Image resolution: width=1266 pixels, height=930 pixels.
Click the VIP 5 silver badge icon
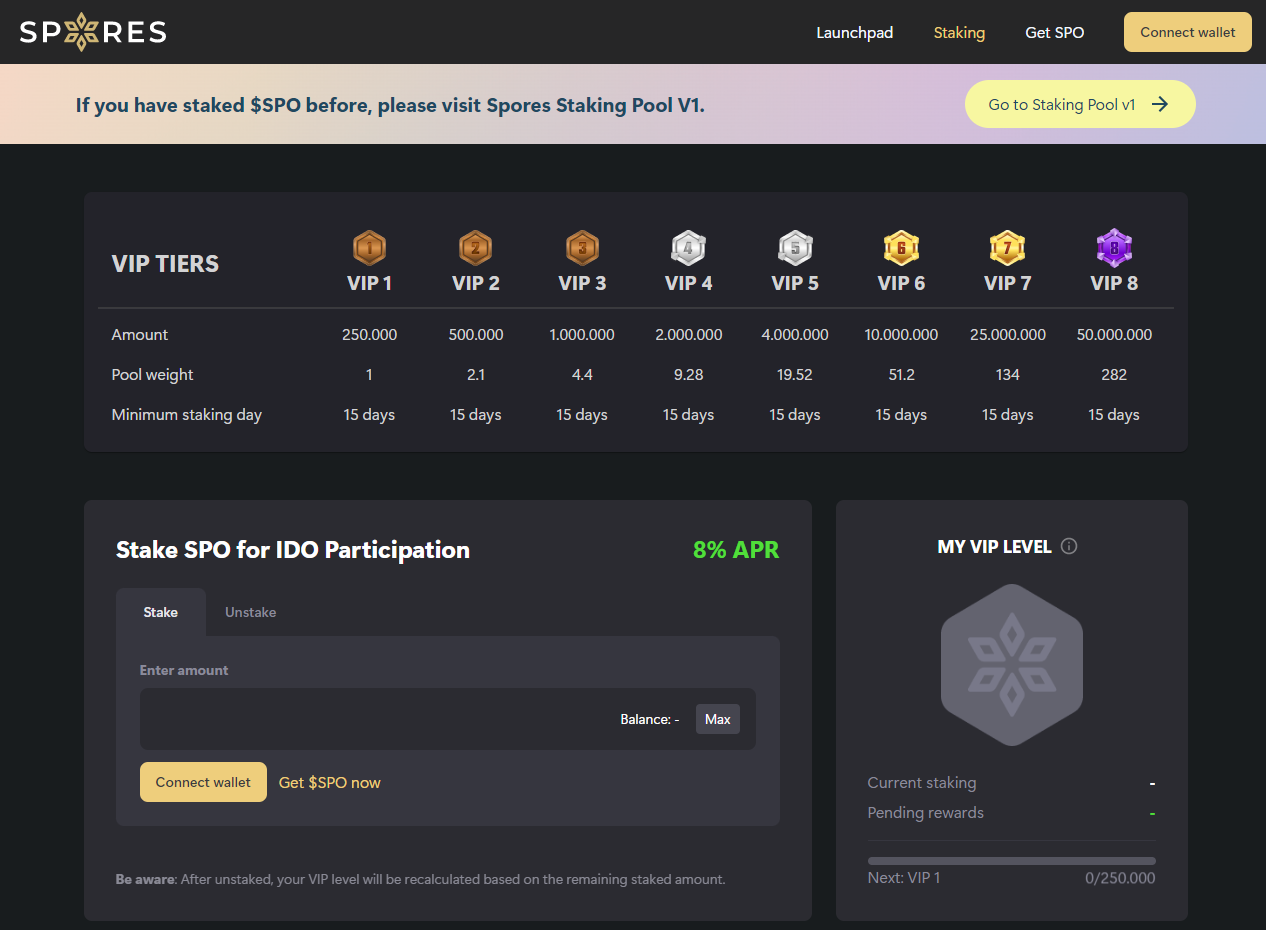coord(795,247)
